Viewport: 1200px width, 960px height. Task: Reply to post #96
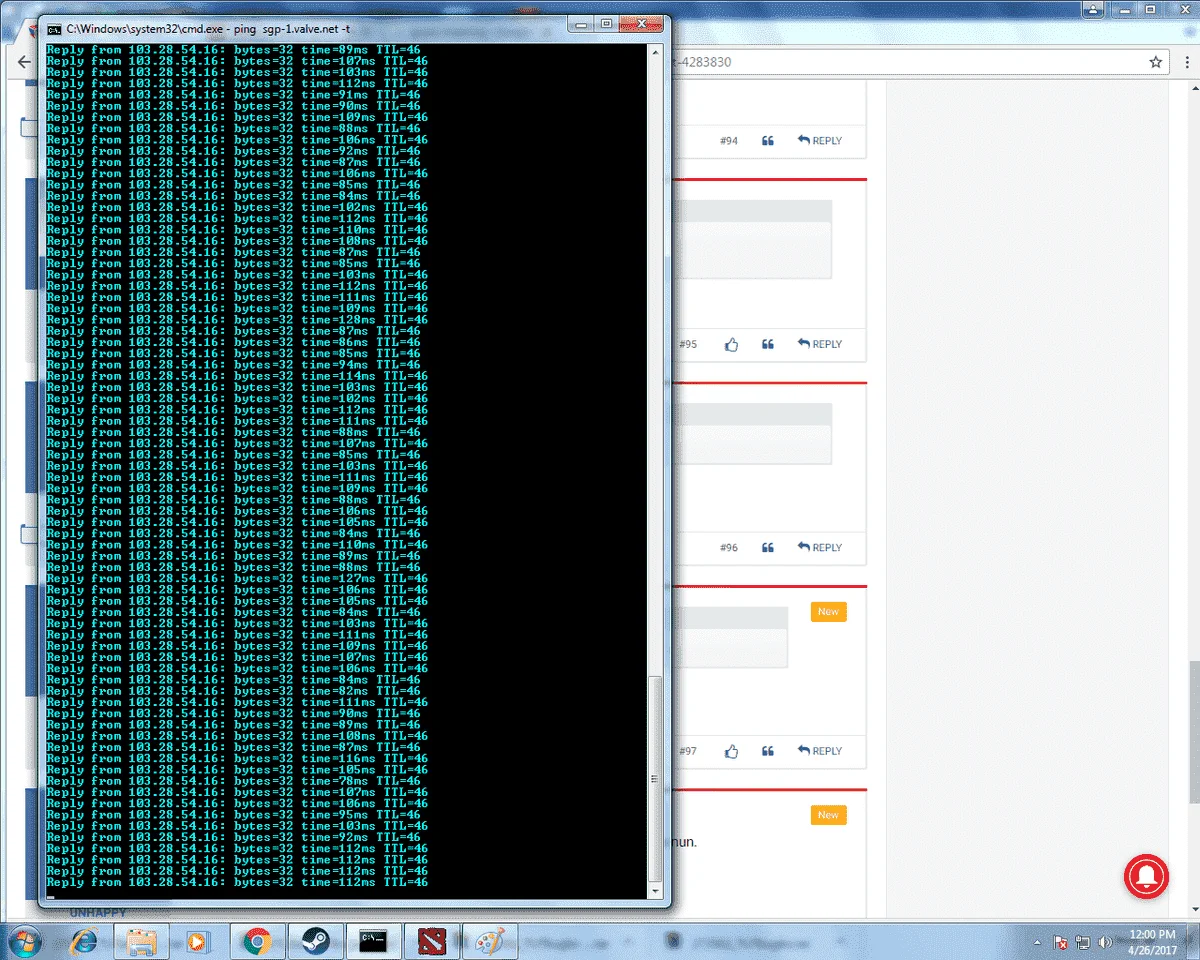[x=820, y=548]
